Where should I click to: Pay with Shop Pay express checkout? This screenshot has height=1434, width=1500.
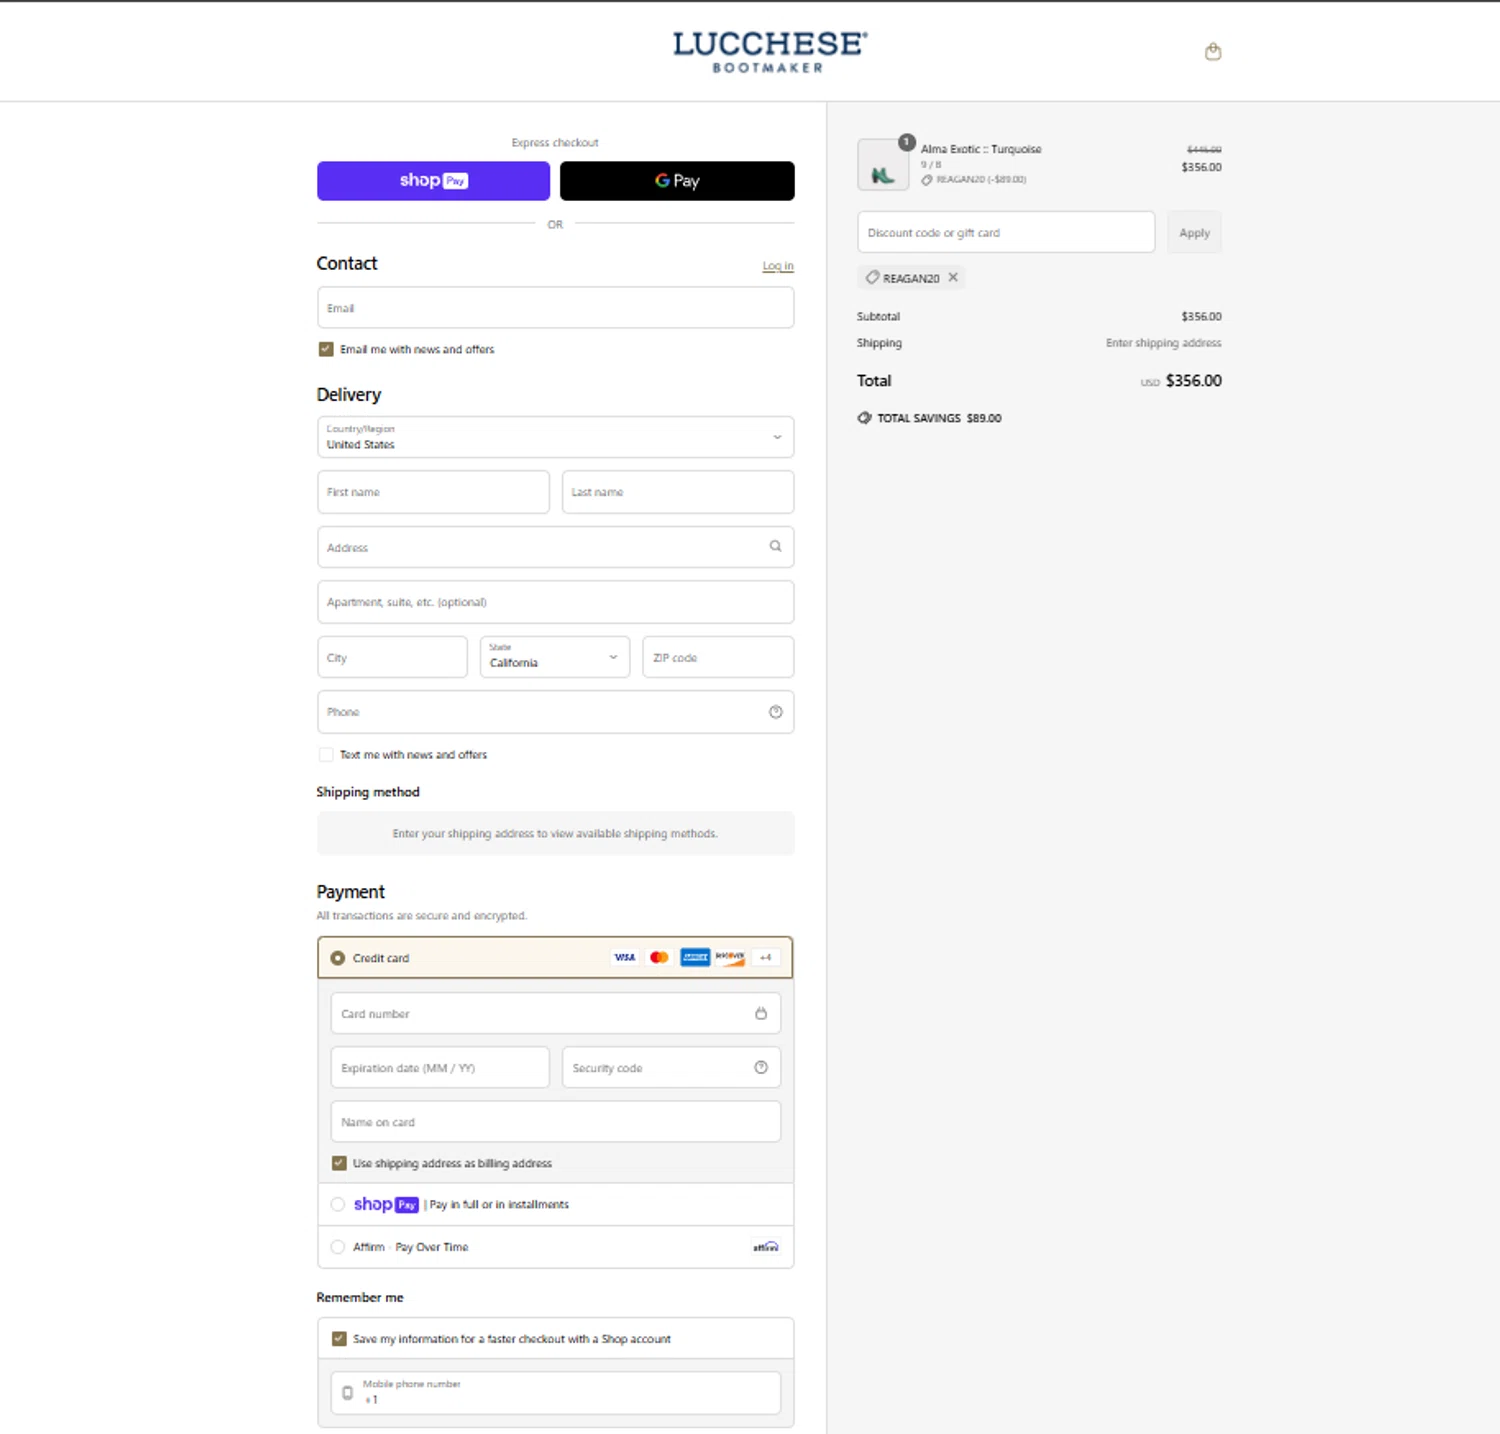[x=433, y=181]
